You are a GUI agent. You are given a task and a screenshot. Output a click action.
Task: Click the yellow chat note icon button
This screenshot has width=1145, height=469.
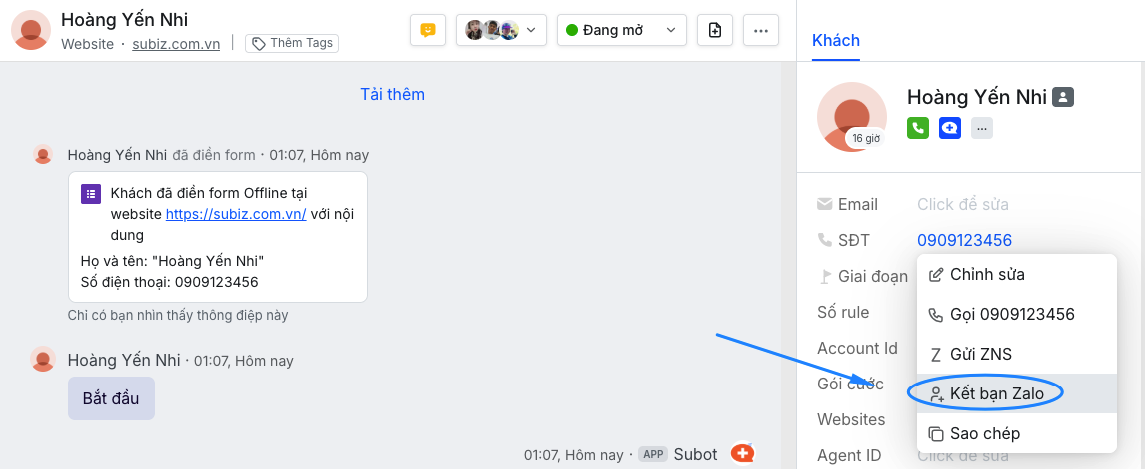(428, 30)
